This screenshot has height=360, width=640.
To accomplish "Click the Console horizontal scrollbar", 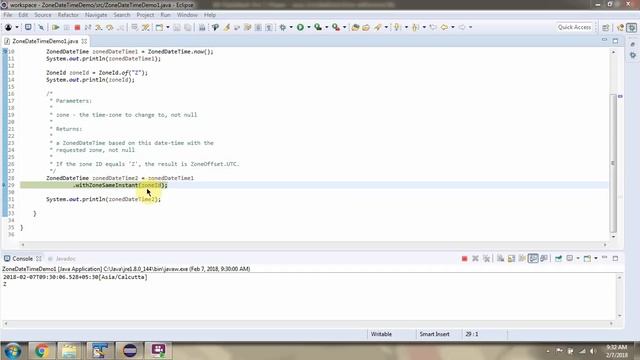I will pos(309,323).
